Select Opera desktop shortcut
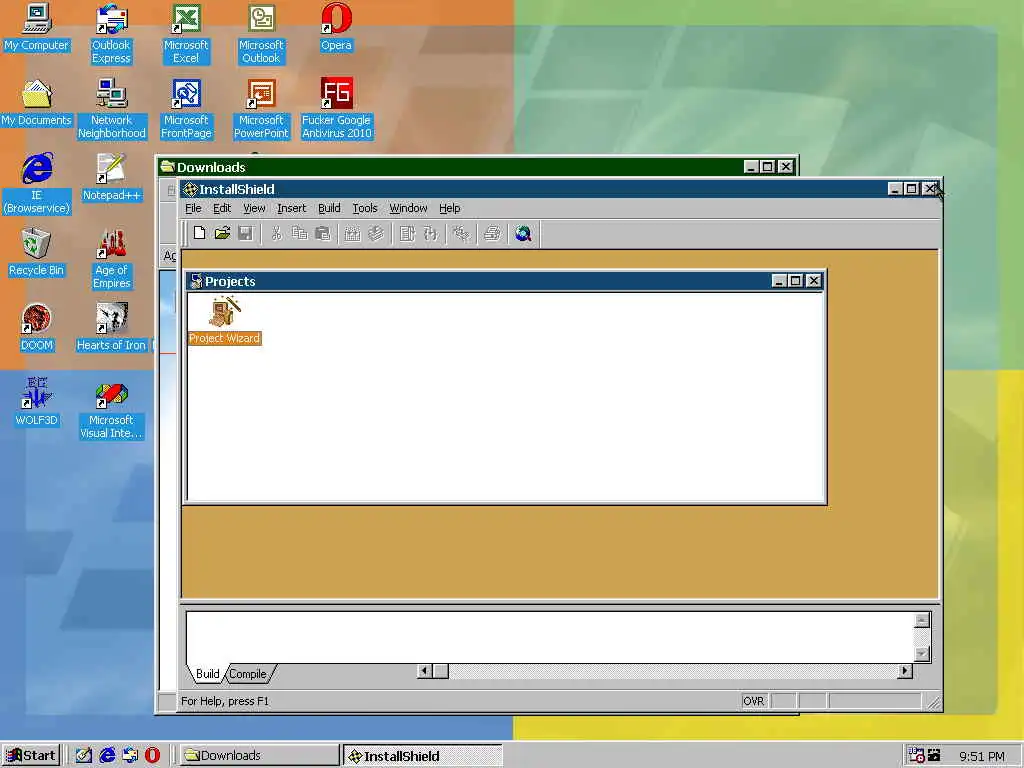Image resolution: width=1024 pixels, height=768 pixels. pyautogui.click(x=336, y=27)
